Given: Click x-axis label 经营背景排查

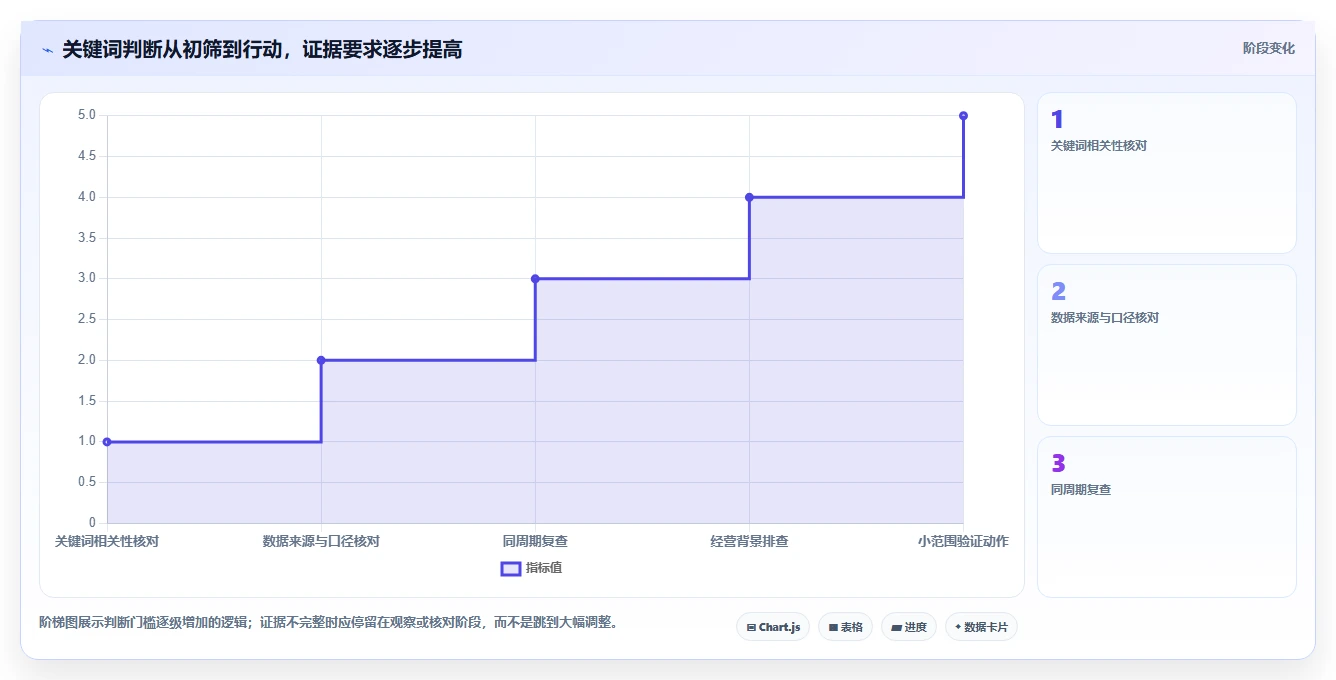Looking at the screenshot, I should pos(749,541).
